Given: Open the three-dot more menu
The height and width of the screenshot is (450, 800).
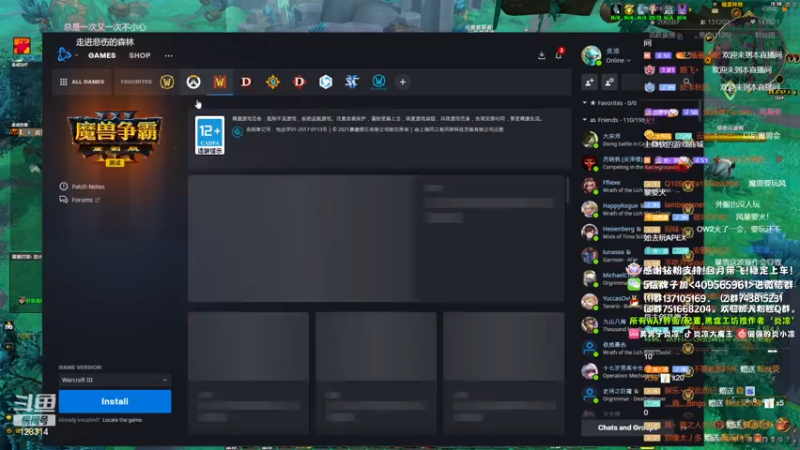Looking at the screenshot, I should coord(168,56).
